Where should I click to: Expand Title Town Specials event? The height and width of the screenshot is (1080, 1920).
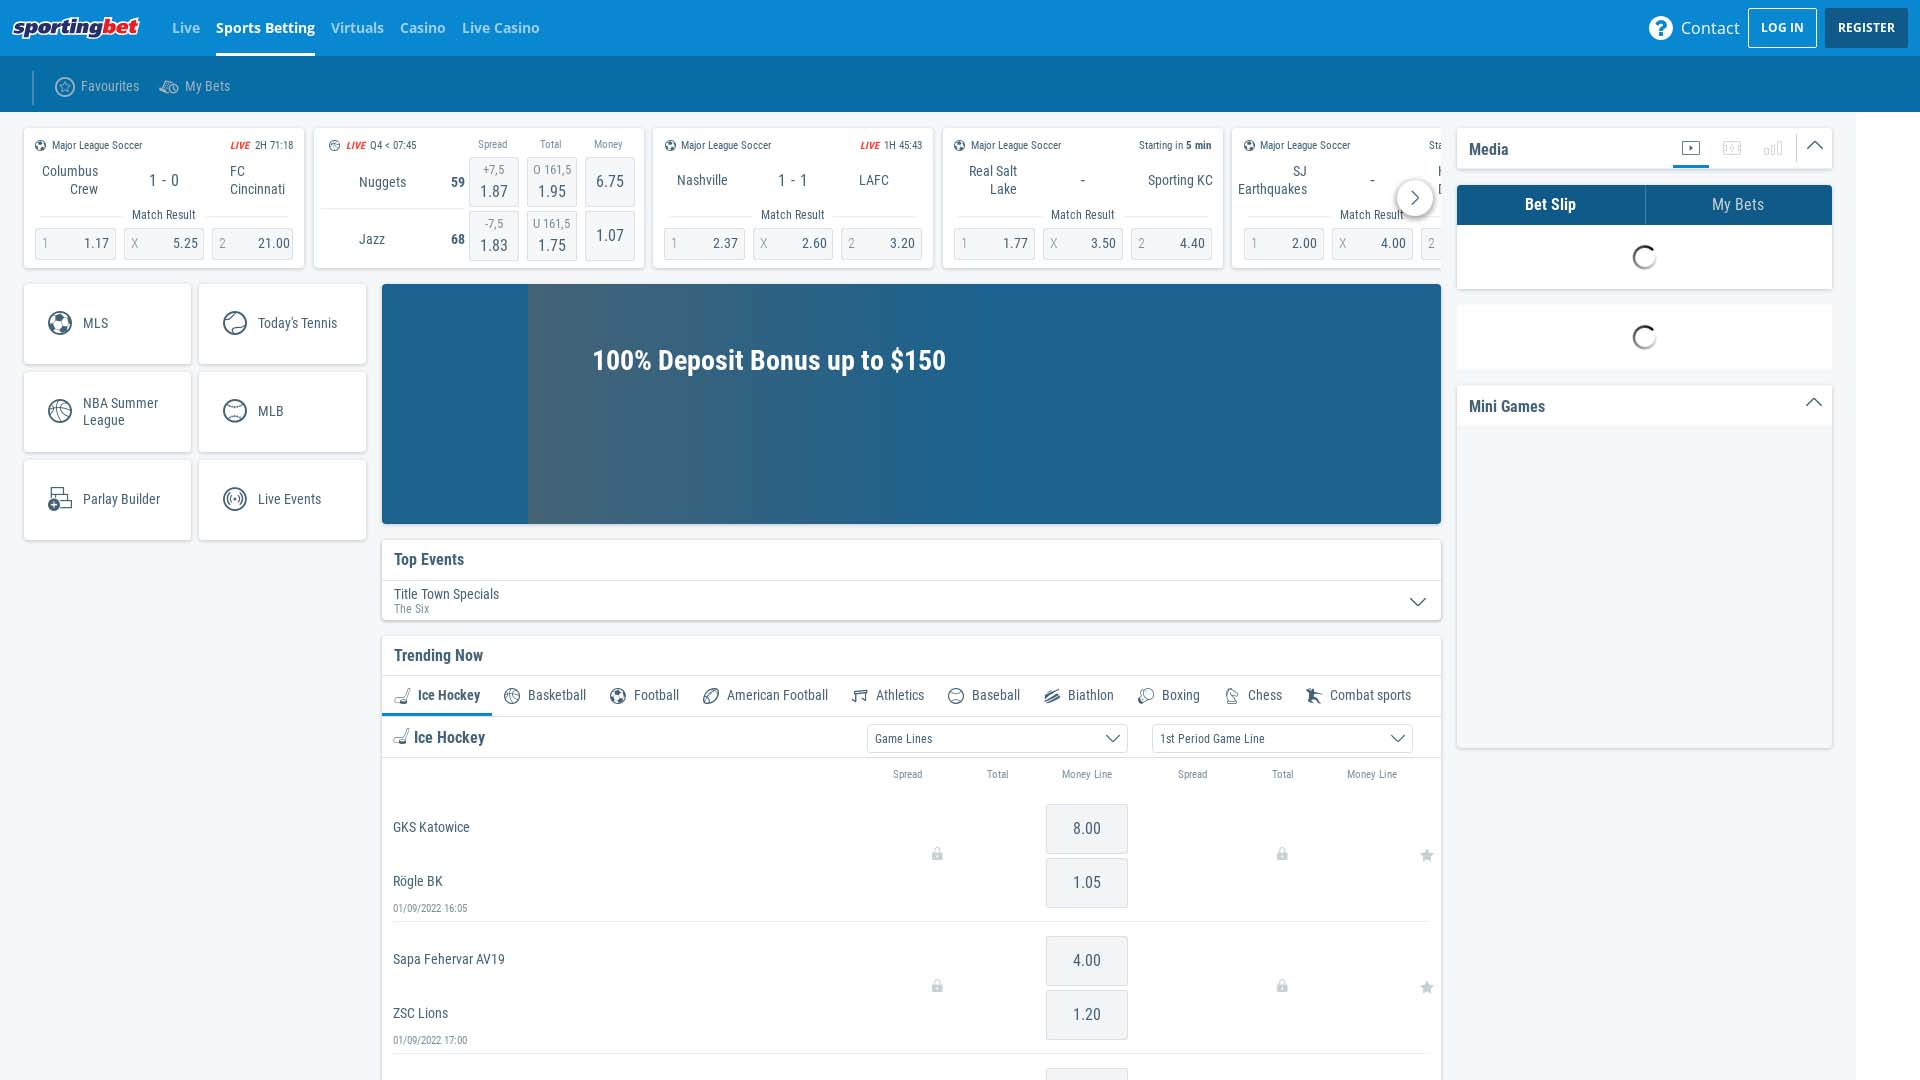pos(1418,601)
